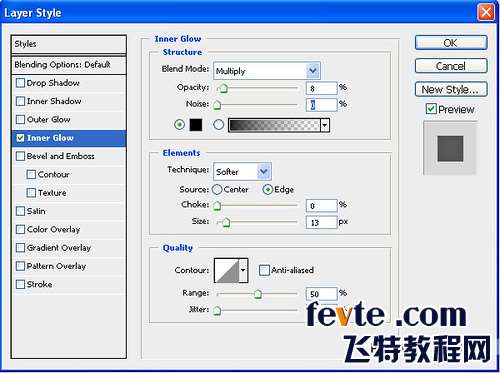Click the Contour shape thumbnail
The height and width of the screenshot is (373, 500).
227,270
